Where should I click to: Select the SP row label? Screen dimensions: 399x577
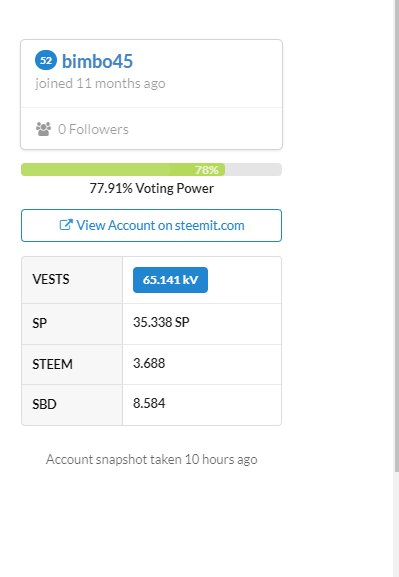39,323
